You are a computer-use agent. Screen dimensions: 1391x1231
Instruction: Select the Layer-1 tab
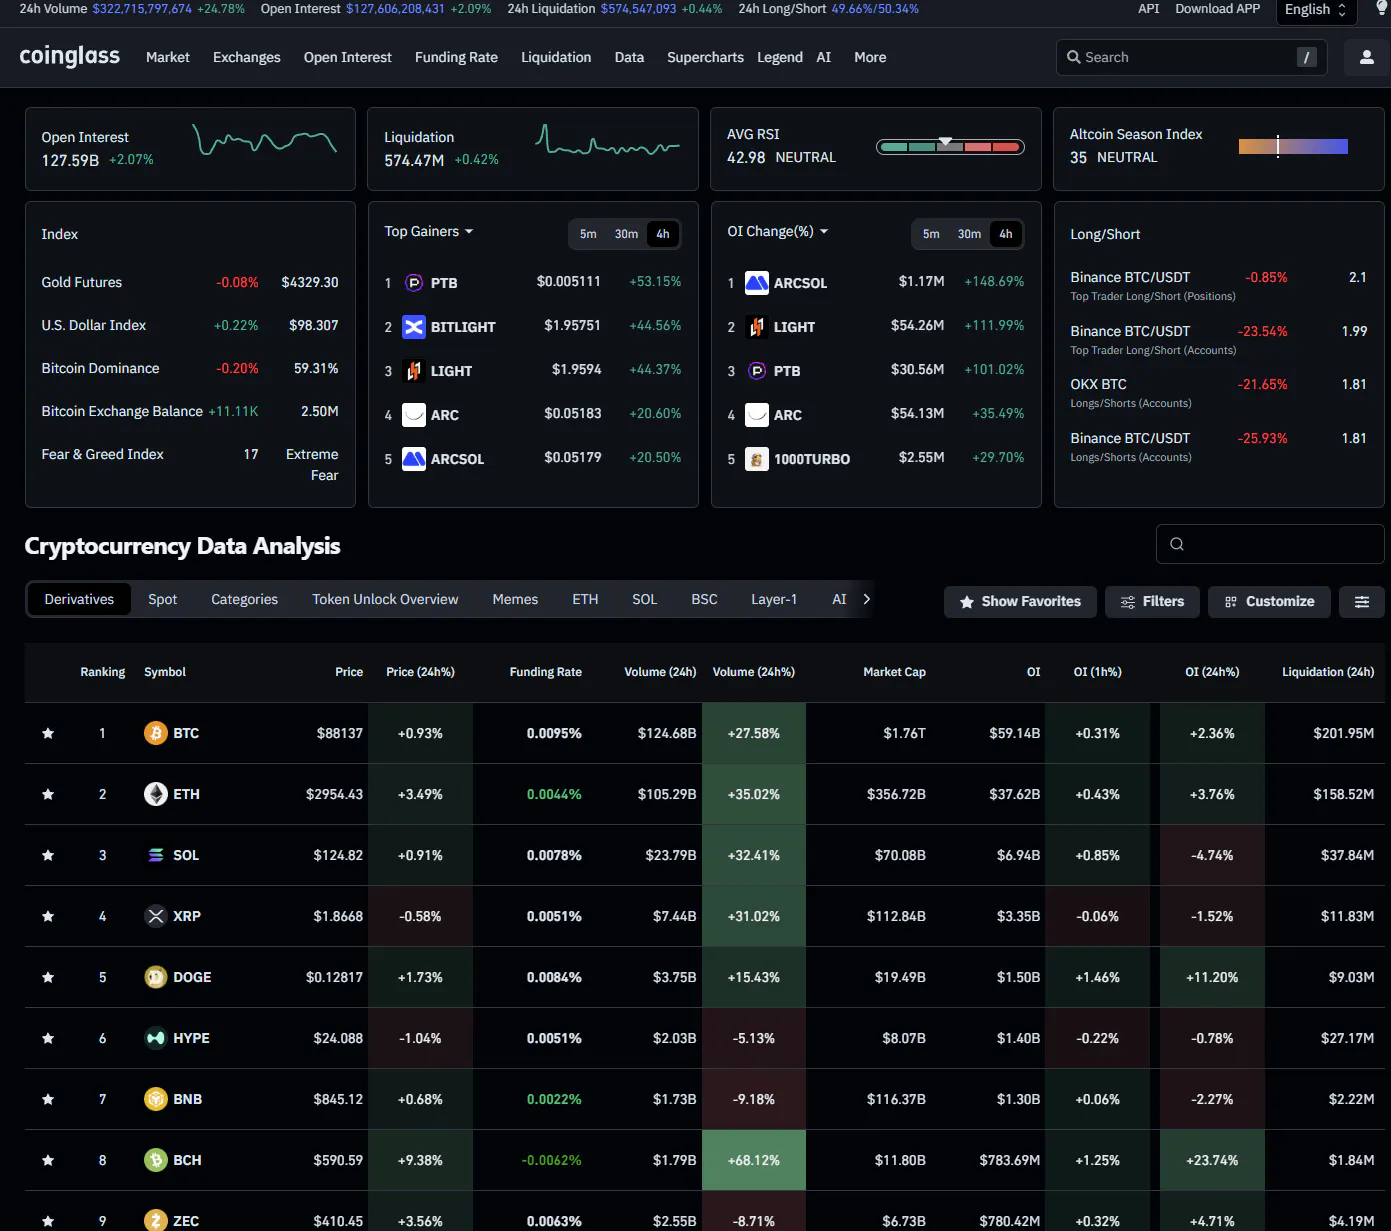(x=774, y=599)
